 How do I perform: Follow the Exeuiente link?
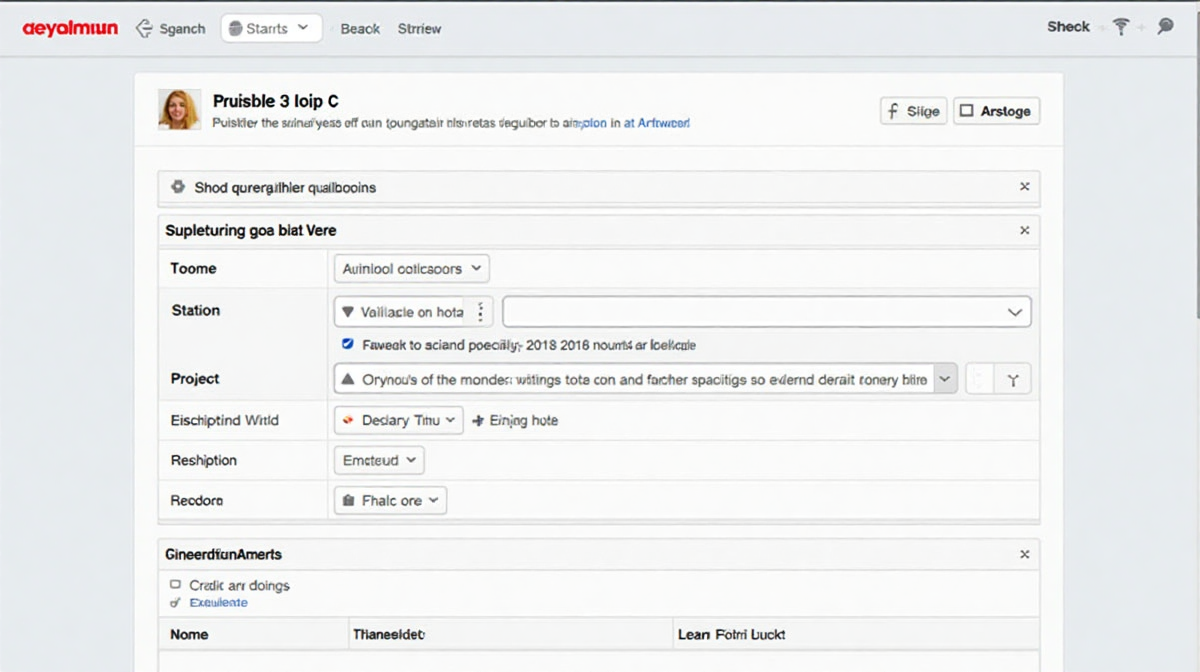pos(218,603)
